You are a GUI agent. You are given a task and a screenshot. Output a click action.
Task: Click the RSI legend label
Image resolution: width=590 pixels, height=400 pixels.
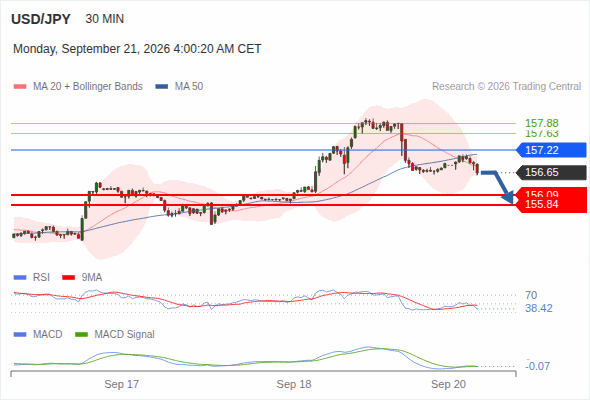[41, 278]
